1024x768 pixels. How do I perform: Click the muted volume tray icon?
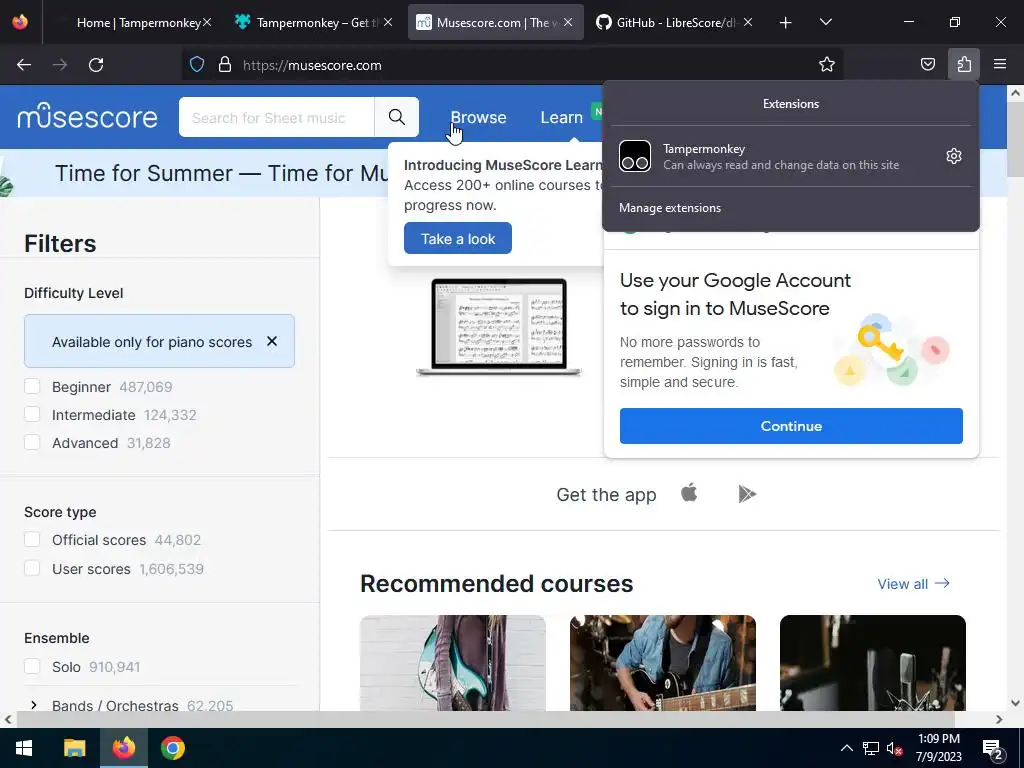click(895, 749)
